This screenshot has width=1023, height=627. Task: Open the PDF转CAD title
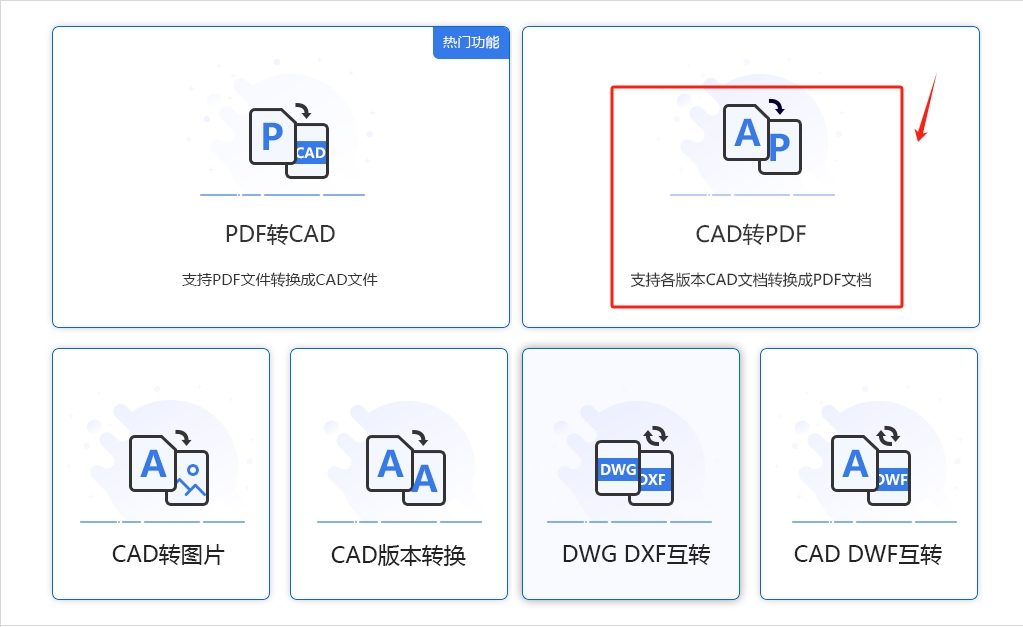(280, 234)
